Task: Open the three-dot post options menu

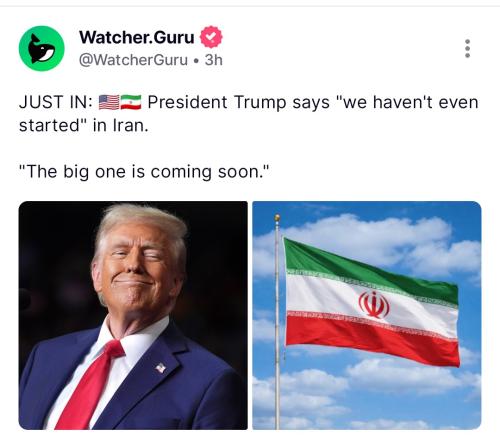Action: pyautogui.click(x=467, y=49)
